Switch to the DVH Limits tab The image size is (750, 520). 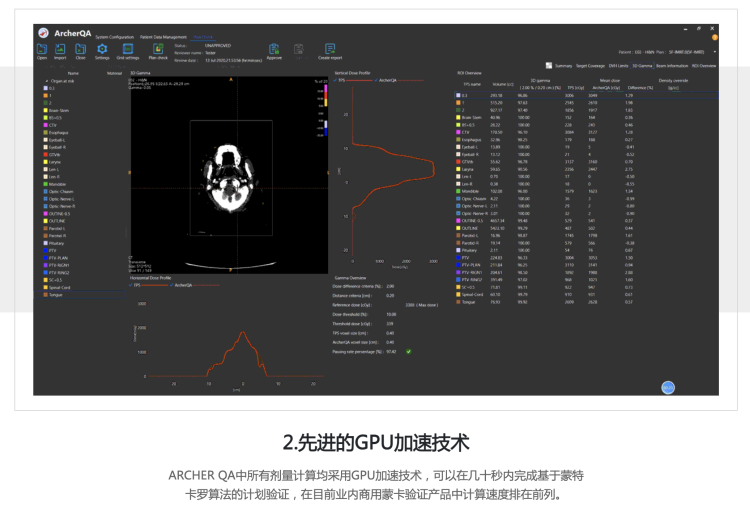(x=618, y=66)
